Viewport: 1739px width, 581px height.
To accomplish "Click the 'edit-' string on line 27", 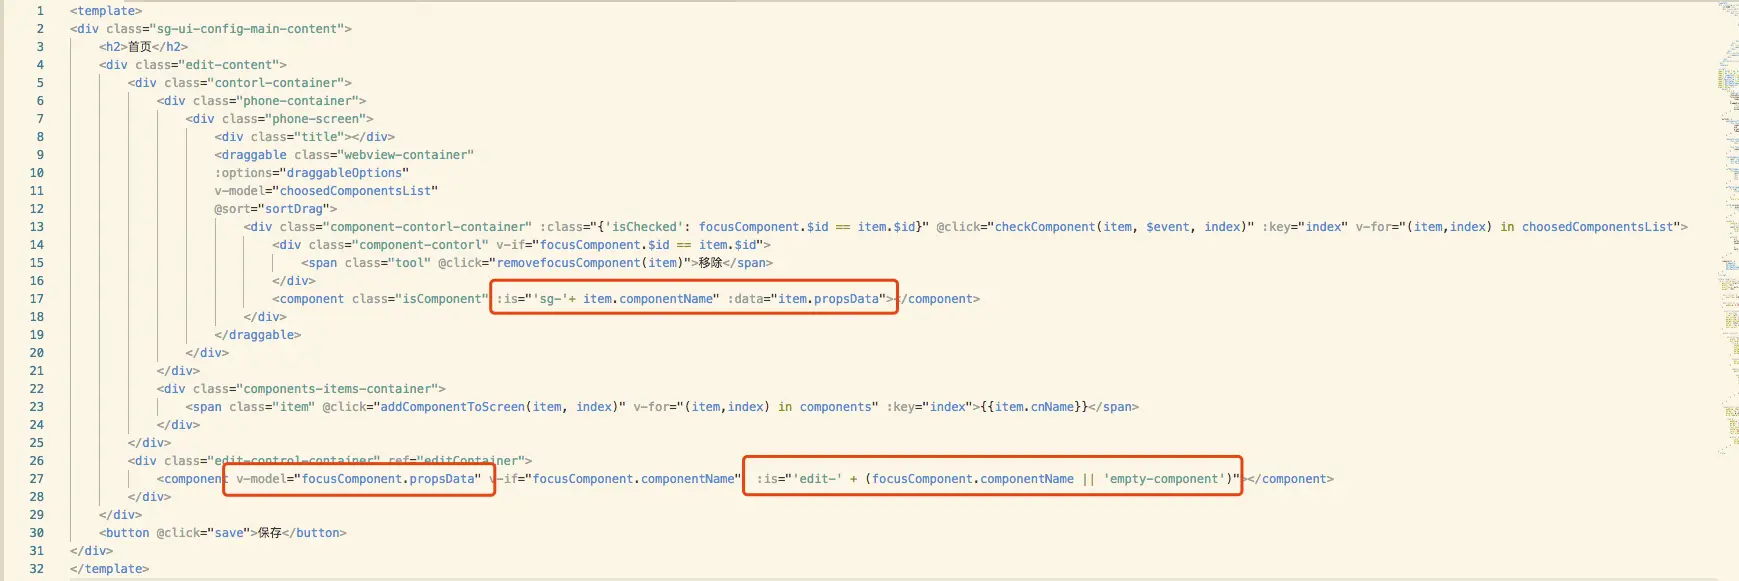I will pos(817,479).
